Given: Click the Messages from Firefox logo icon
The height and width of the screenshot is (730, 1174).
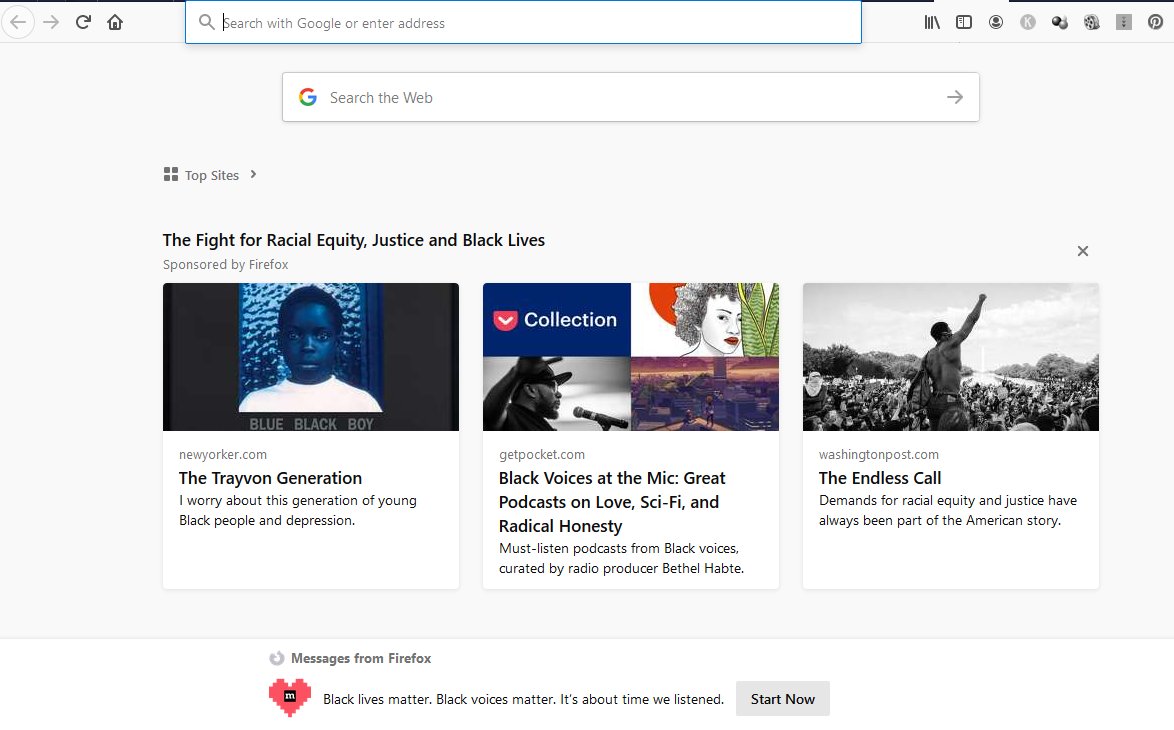Looking at the screenshot, I should [277, 658].
